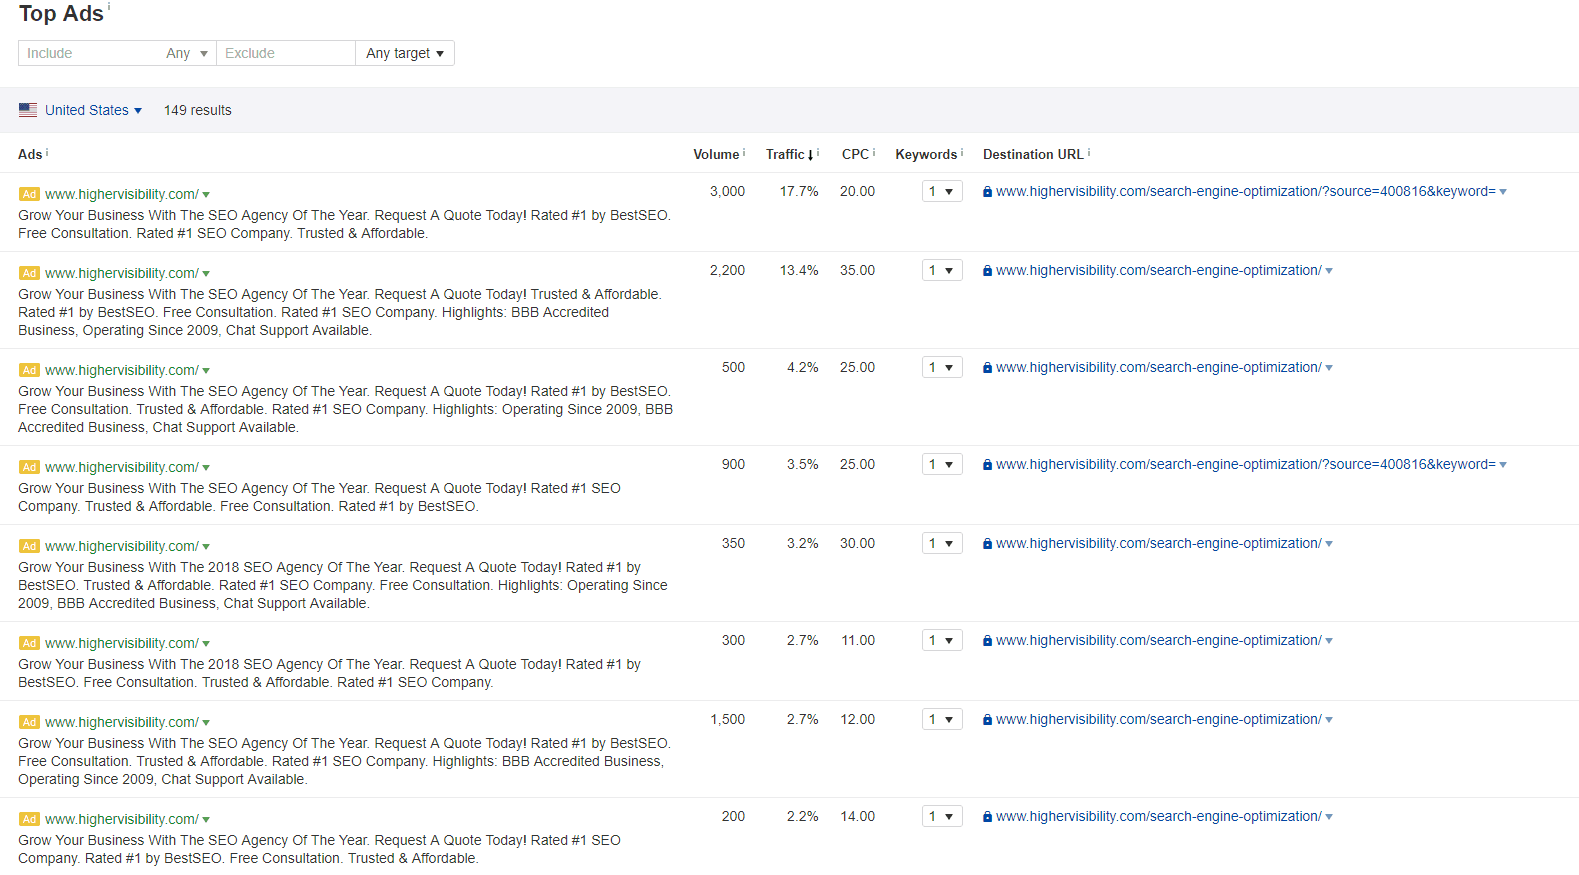Open keywords dropdown for 1,500 volume ad
Viewport: 1579px width, 875px height.
pyautogui.click(x=942, y=719)
